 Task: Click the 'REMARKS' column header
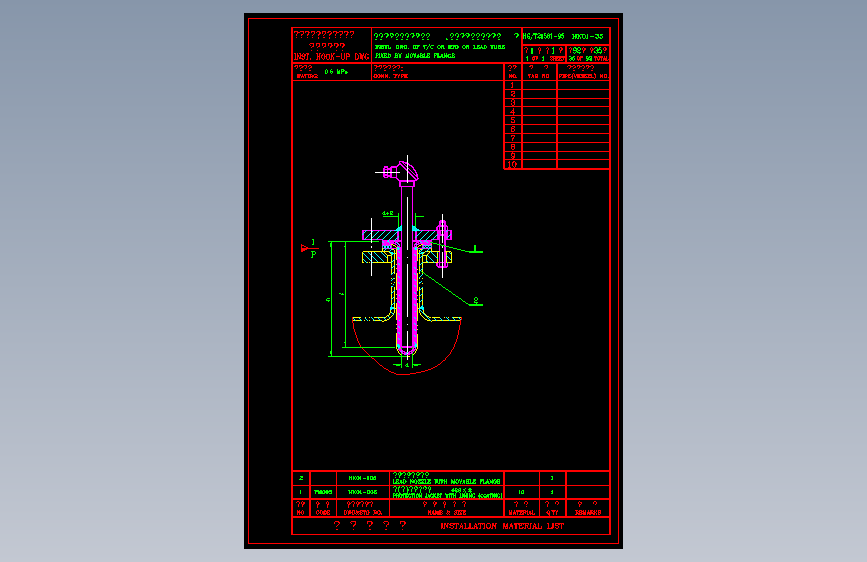pos(588,513)
